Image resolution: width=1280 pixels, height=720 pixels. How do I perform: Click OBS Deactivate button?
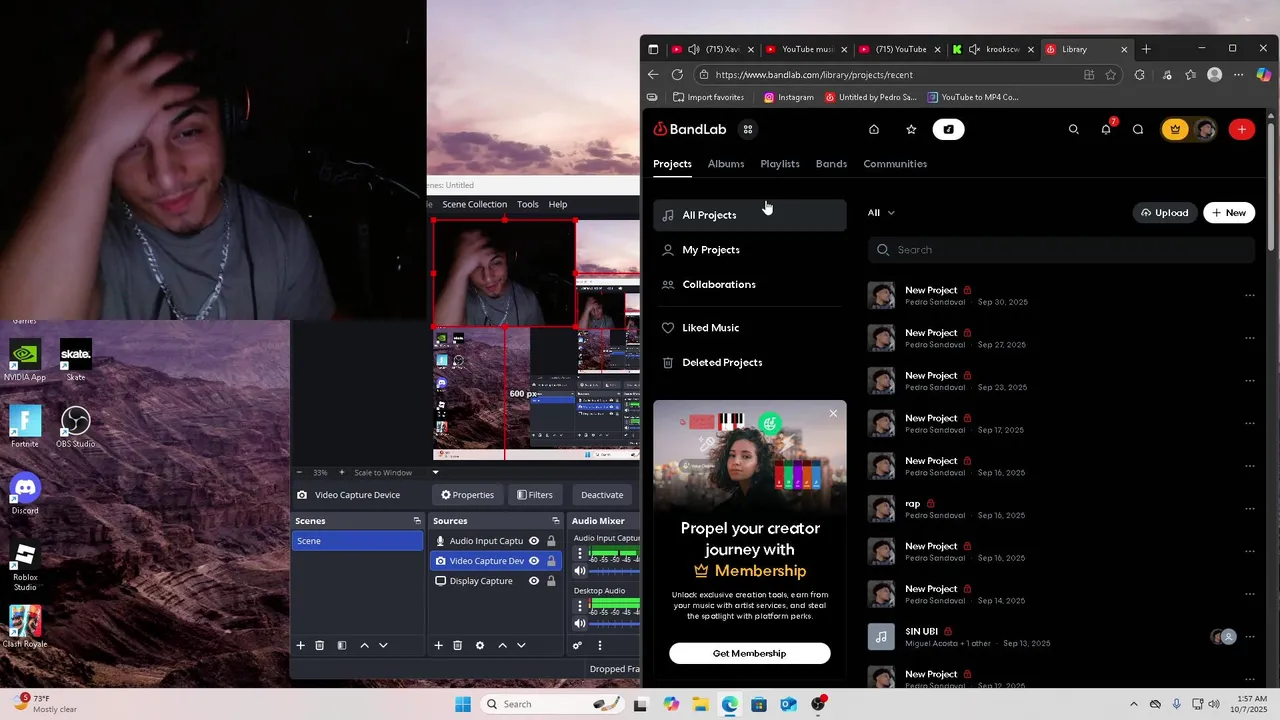[x=602, y=495]
